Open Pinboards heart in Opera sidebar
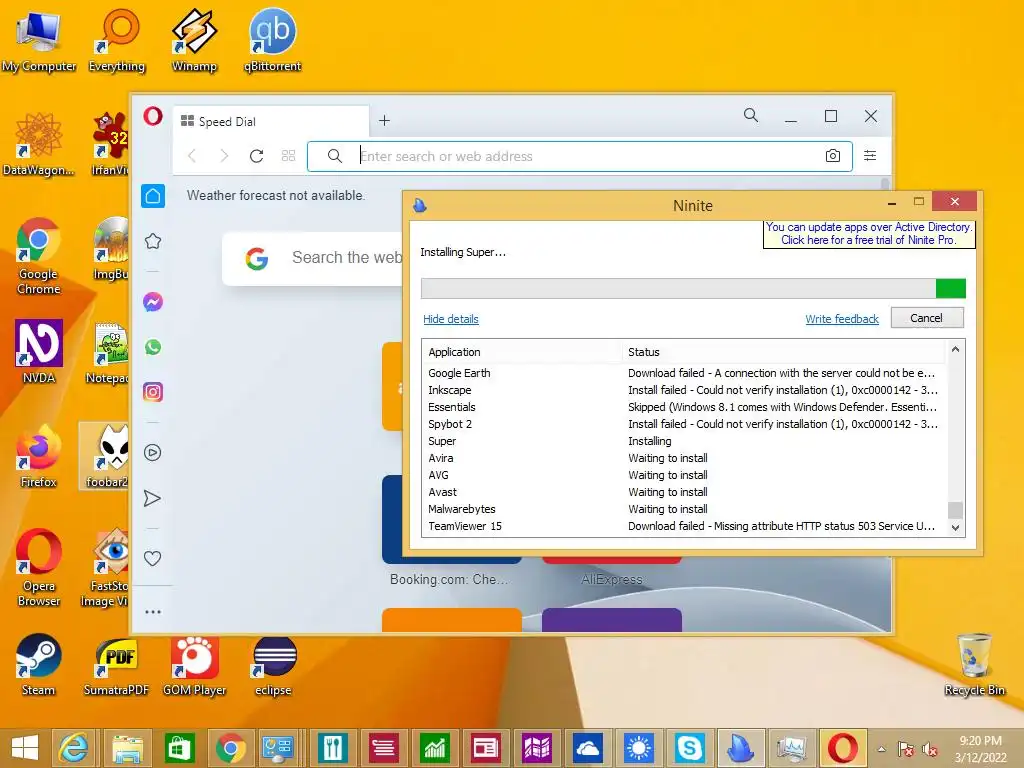 coord(152,558)
